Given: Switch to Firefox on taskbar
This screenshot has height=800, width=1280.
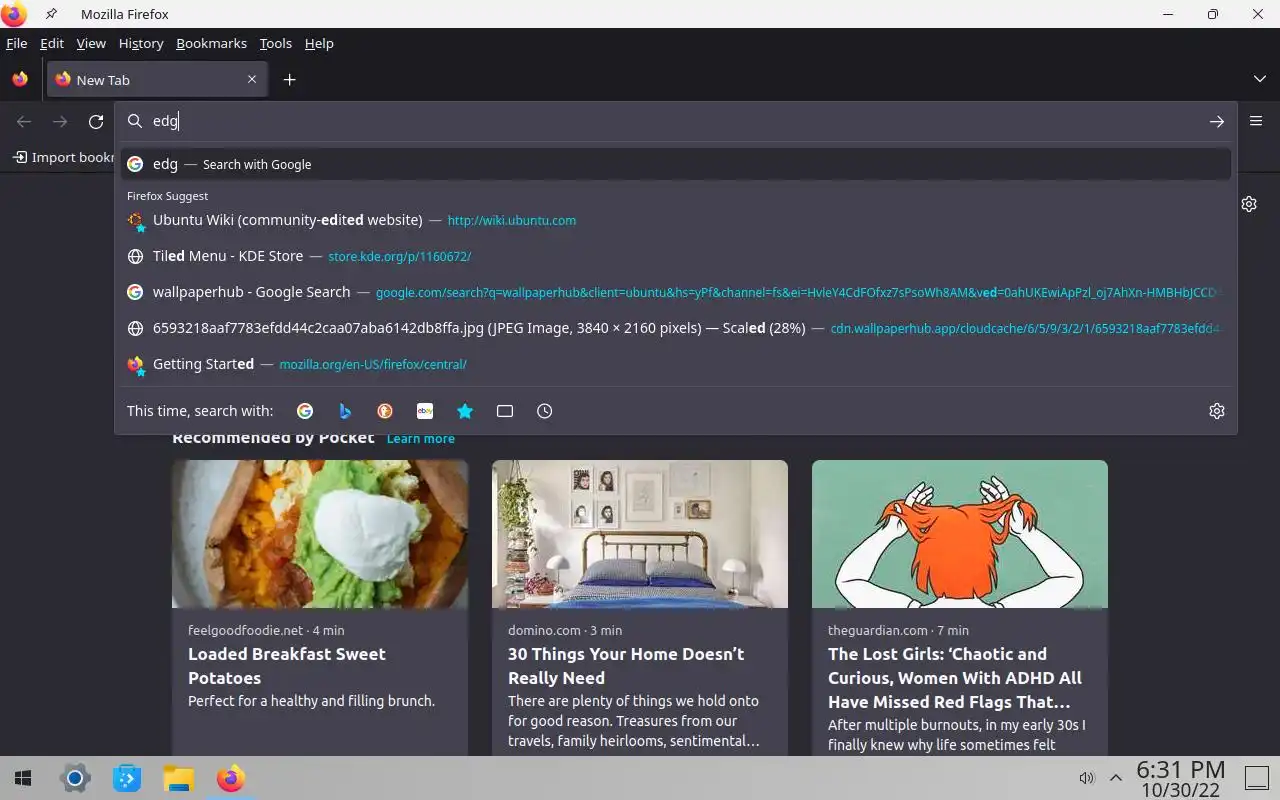Looking at the screenshot, I should tap(231, 778).
